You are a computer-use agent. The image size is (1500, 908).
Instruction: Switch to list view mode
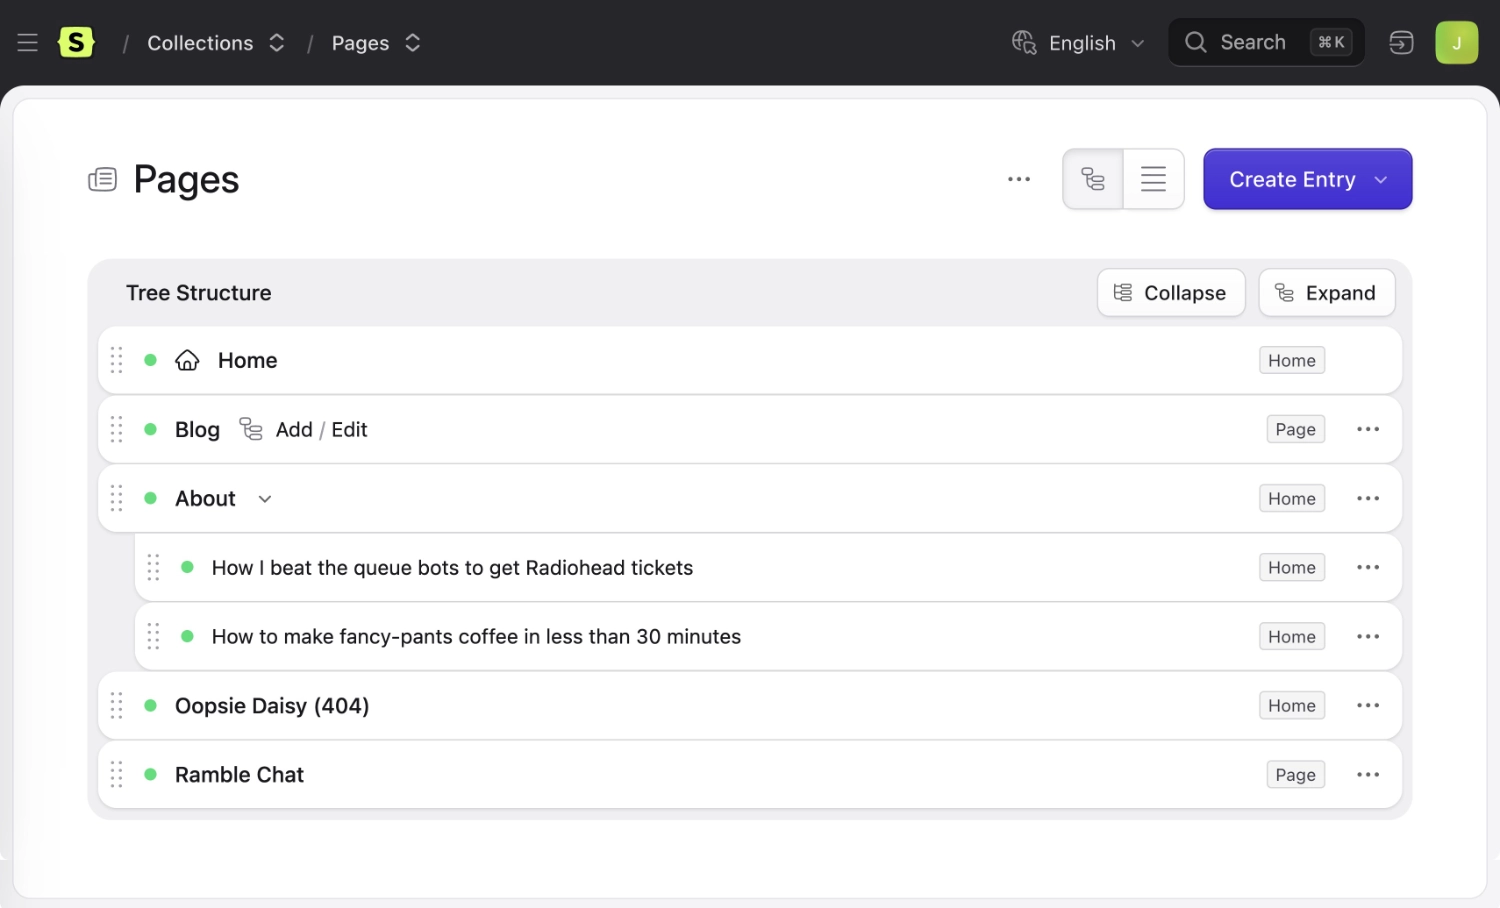[x=1153, y=180]
